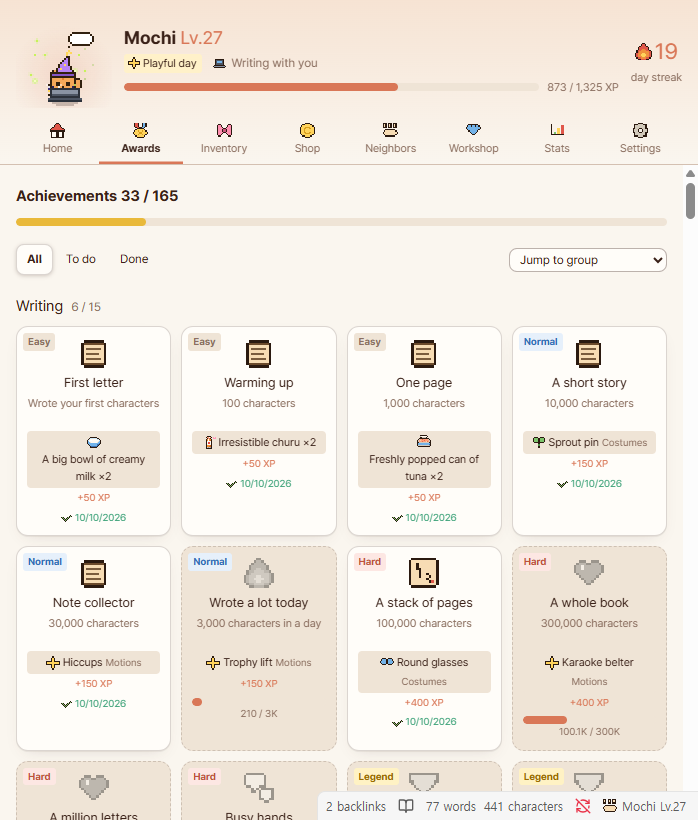Click the red sync-off icon in status bar
The width and height of the screenshot is (698, 820).
click(x=583, y=806)
